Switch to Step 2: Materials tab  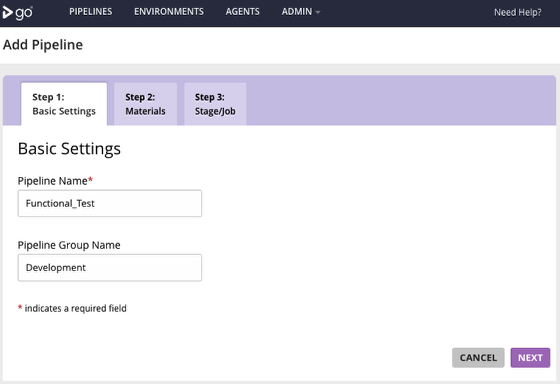[x=145, y=104]
